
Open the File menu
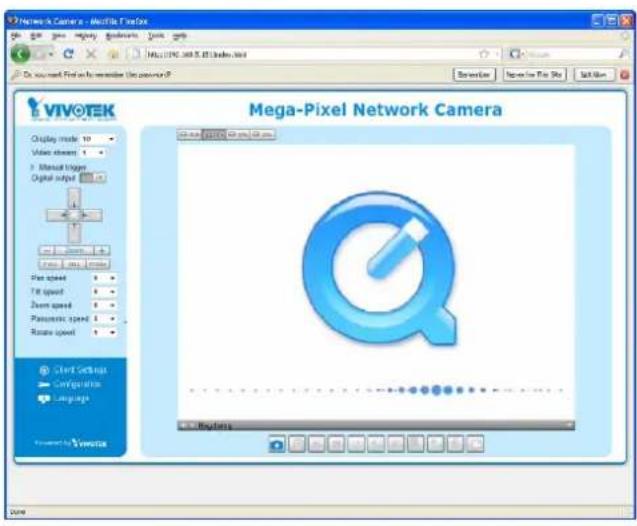(16, 36)
